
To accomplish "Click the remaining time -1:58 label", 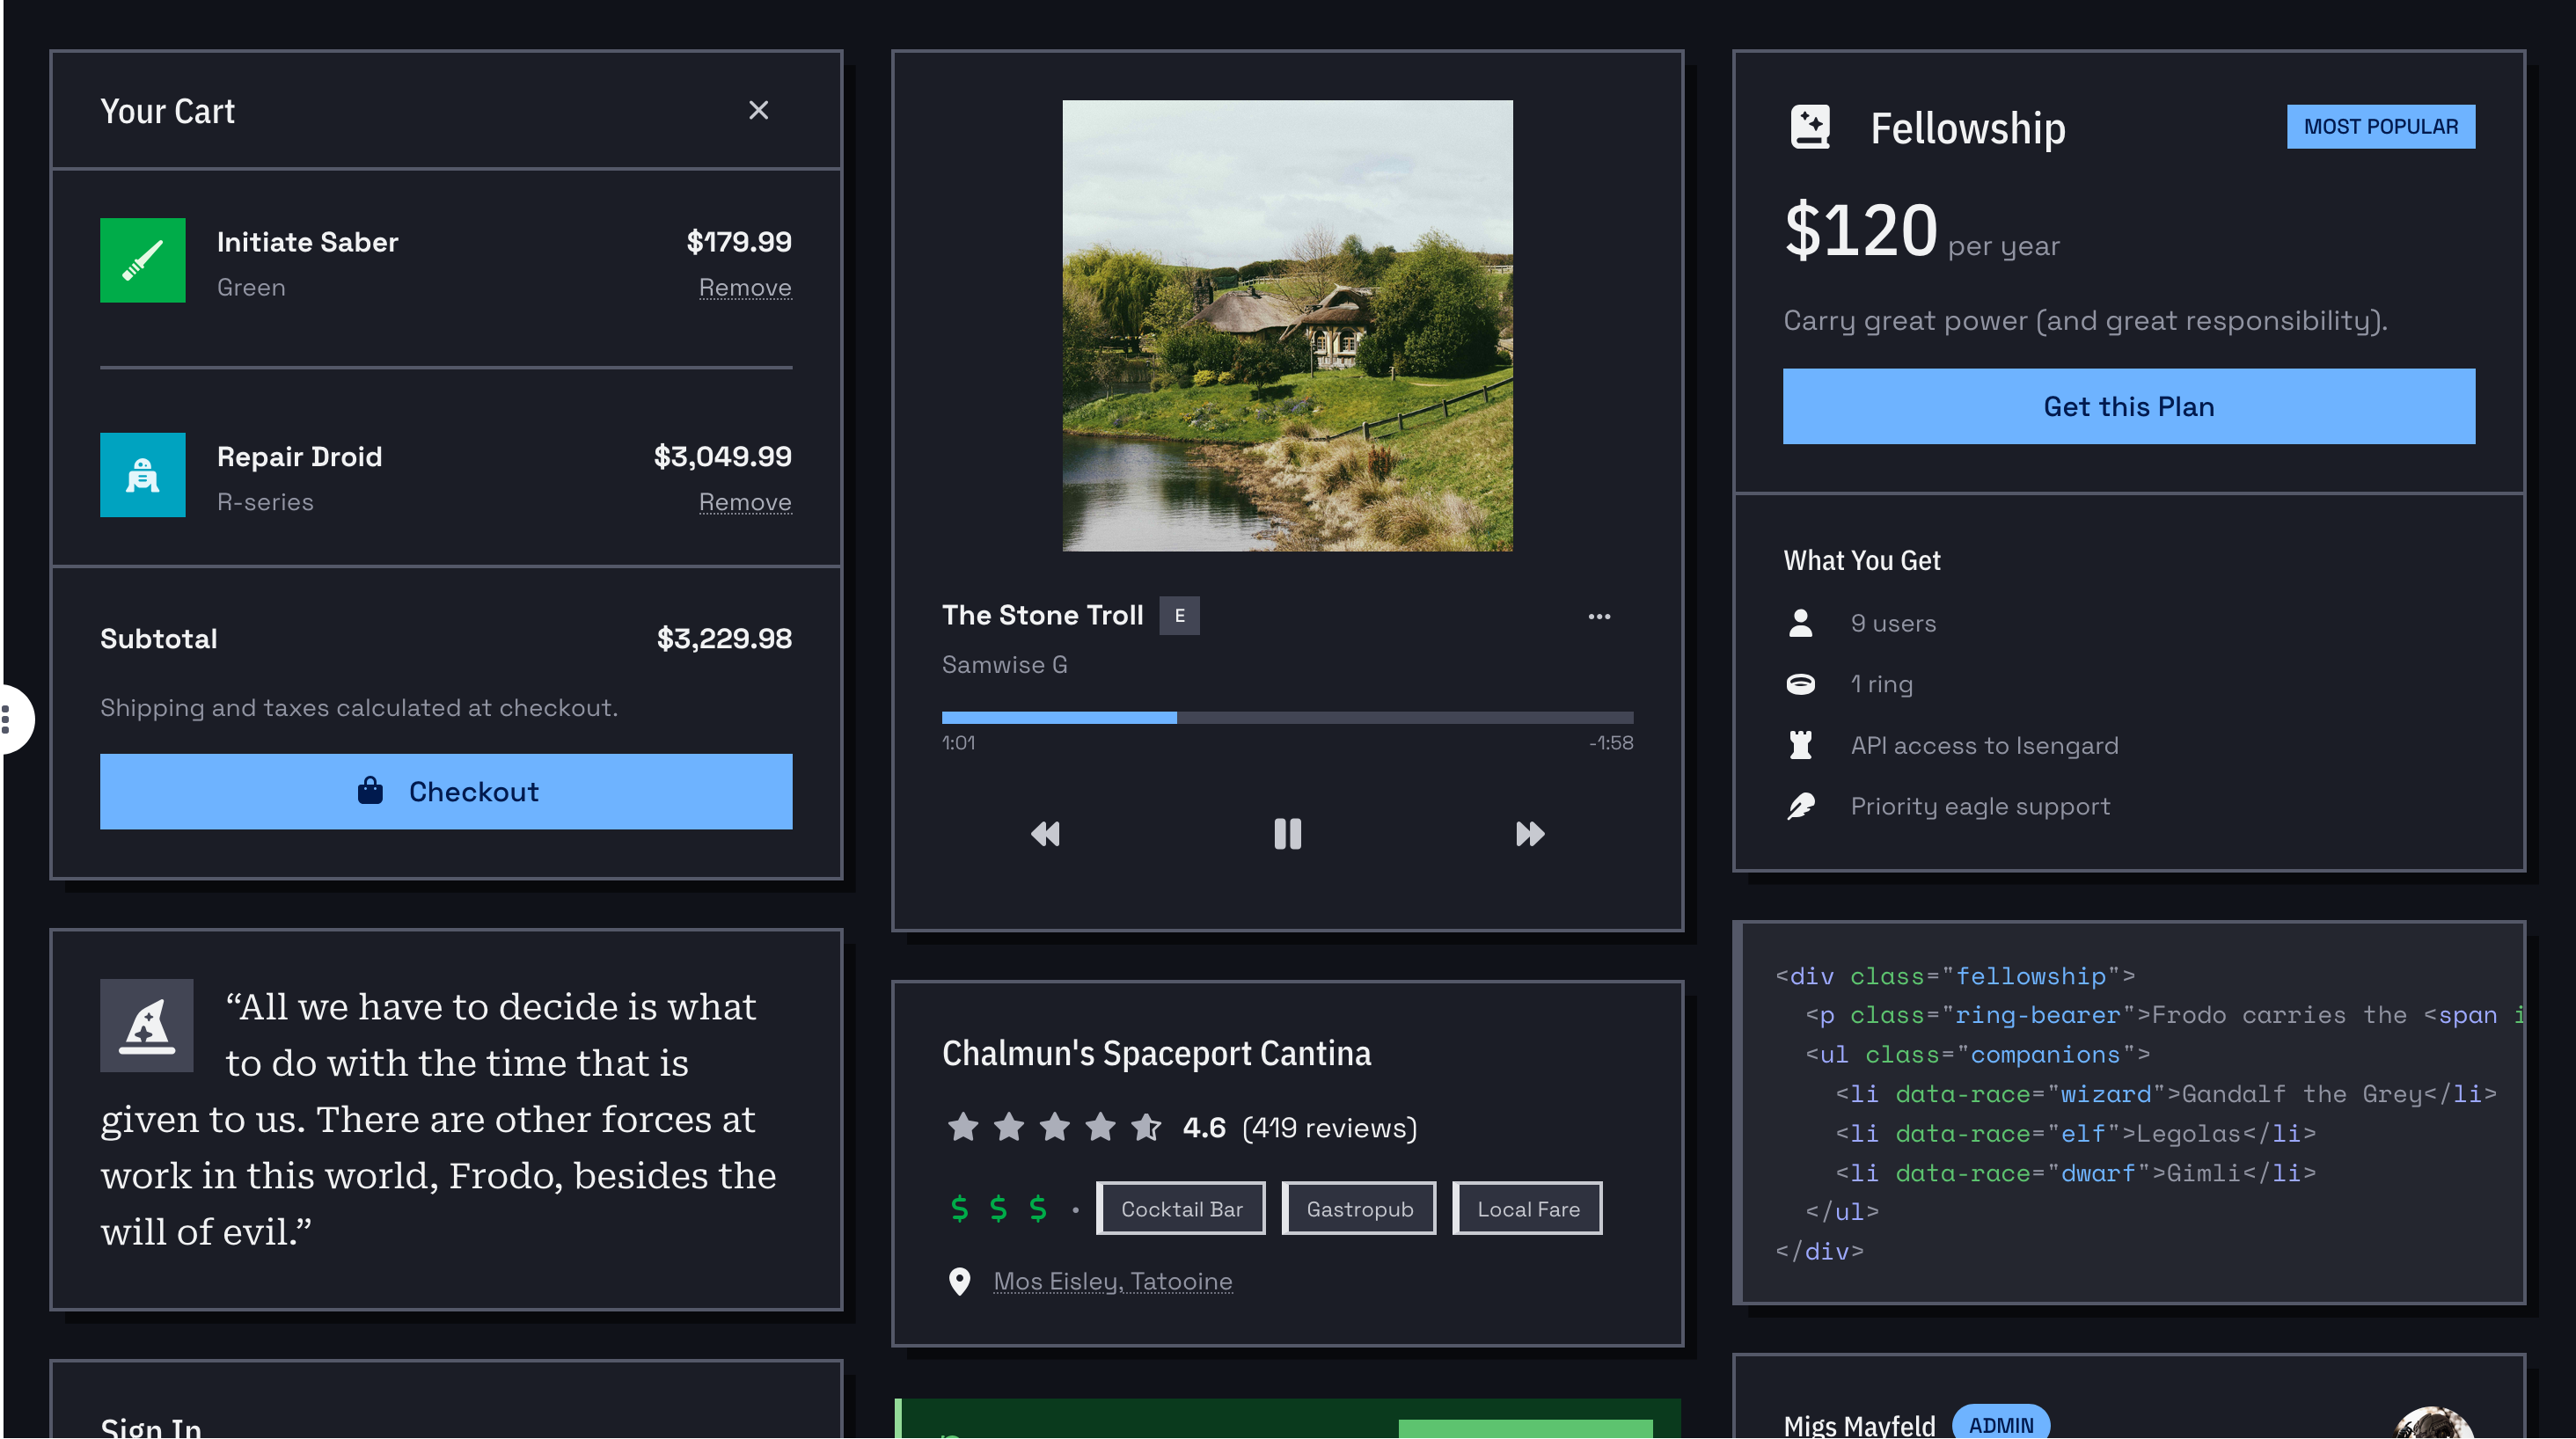I will point(1610,742).
